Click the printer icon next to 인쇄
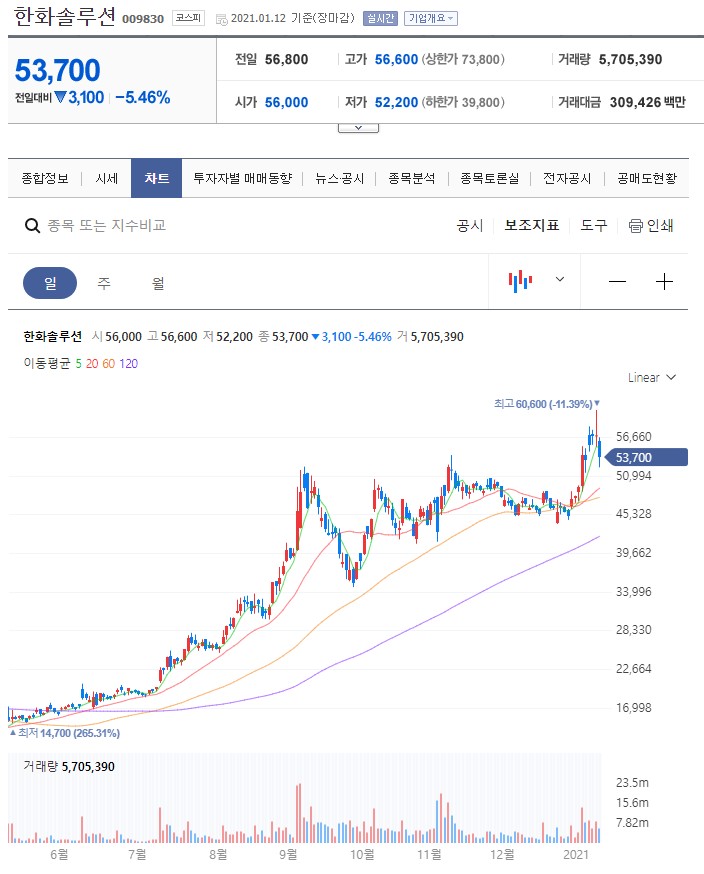 point(635,226)
